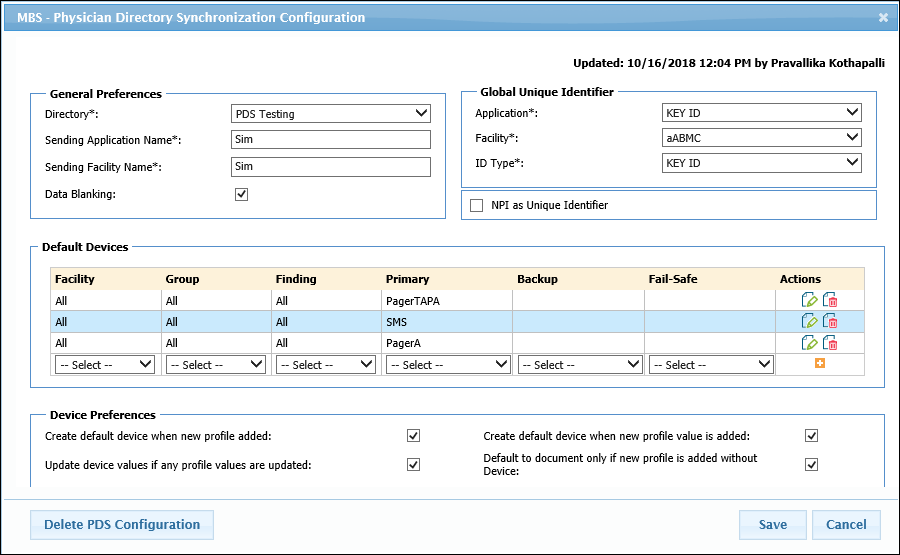Screen dimensions: 900x555
Task: Save the synchronization configuration
Action: point(773,525)
